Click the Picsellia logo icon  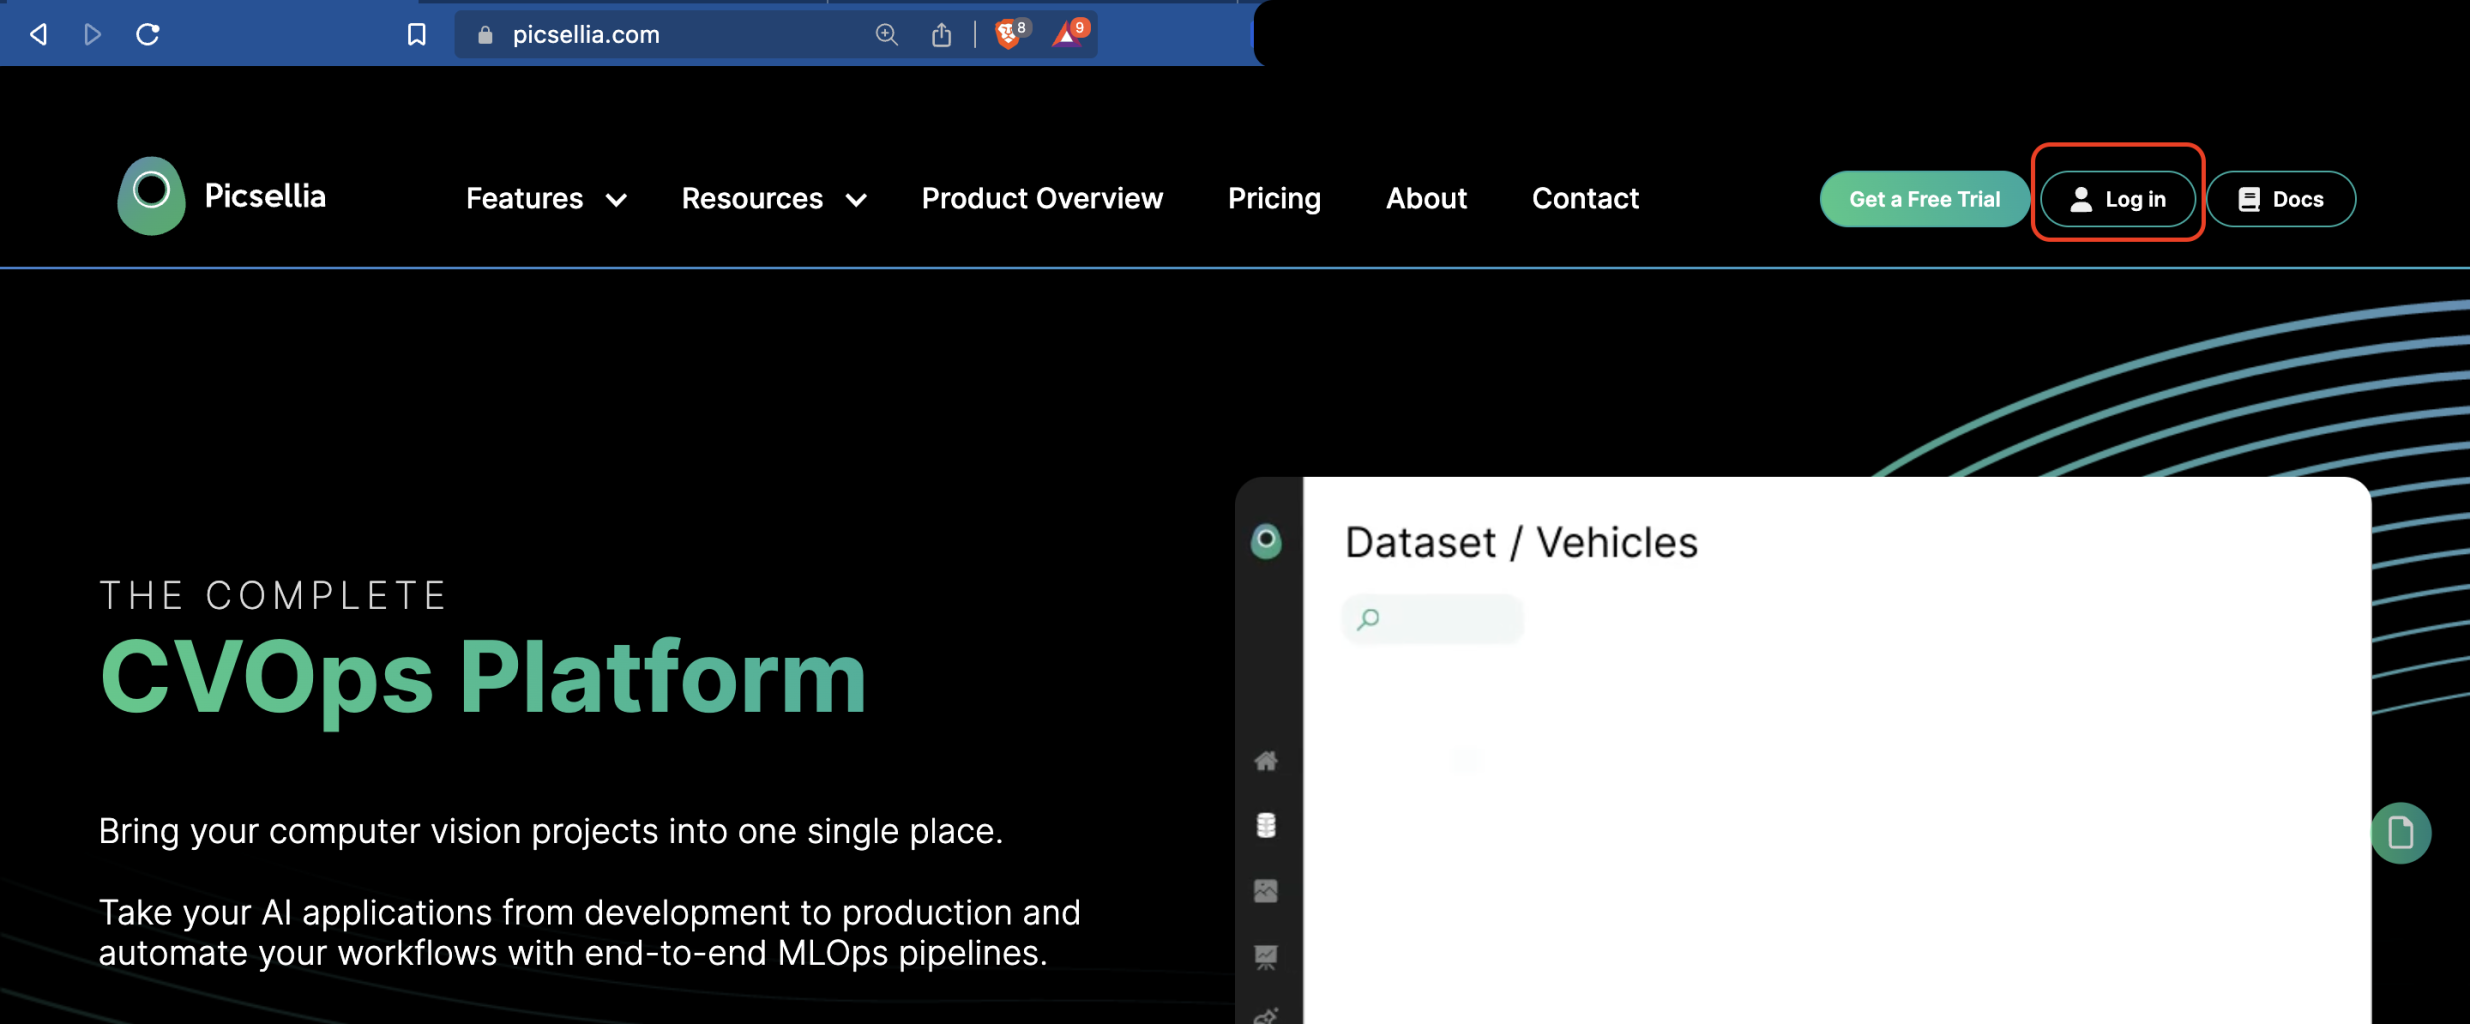point(151,195)
